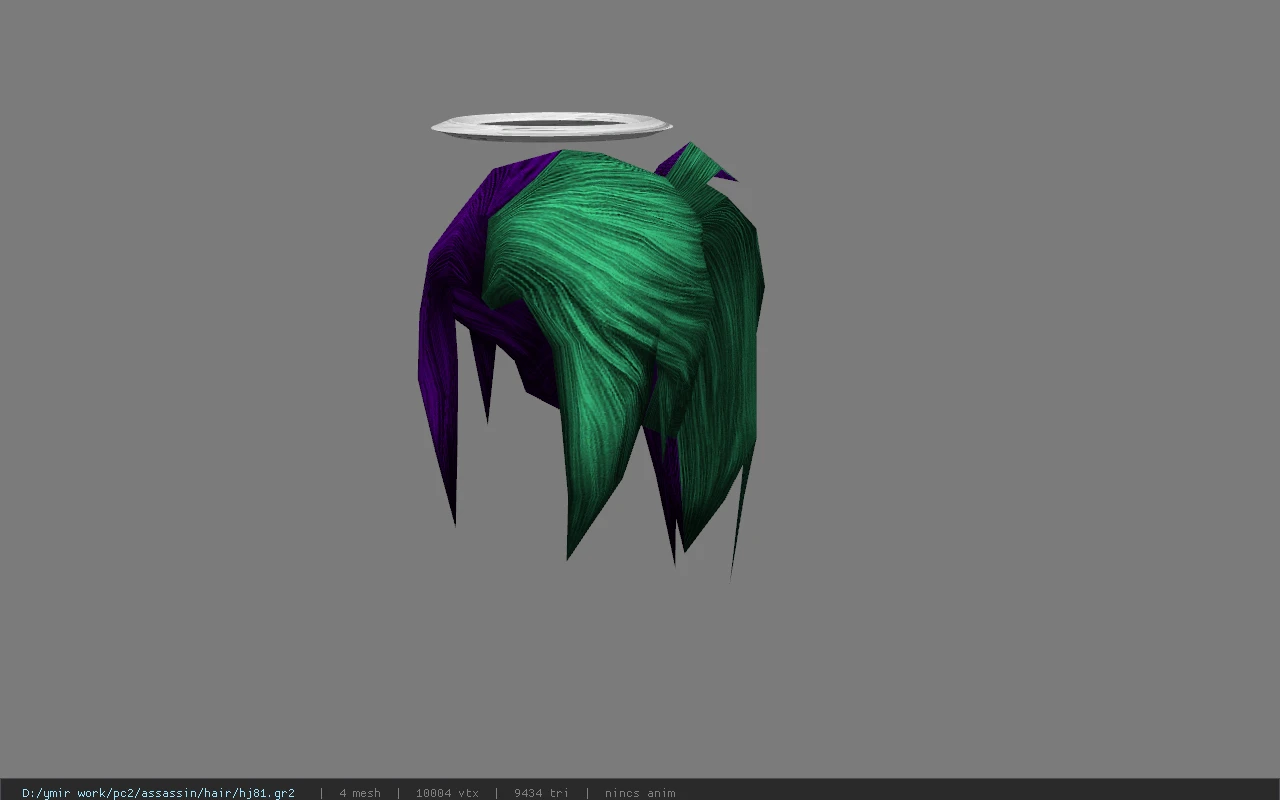Viewport: 1280px width, 800px height.
Task: Click the '9434 tri' triangle count
Action: (x=542, y=793)
